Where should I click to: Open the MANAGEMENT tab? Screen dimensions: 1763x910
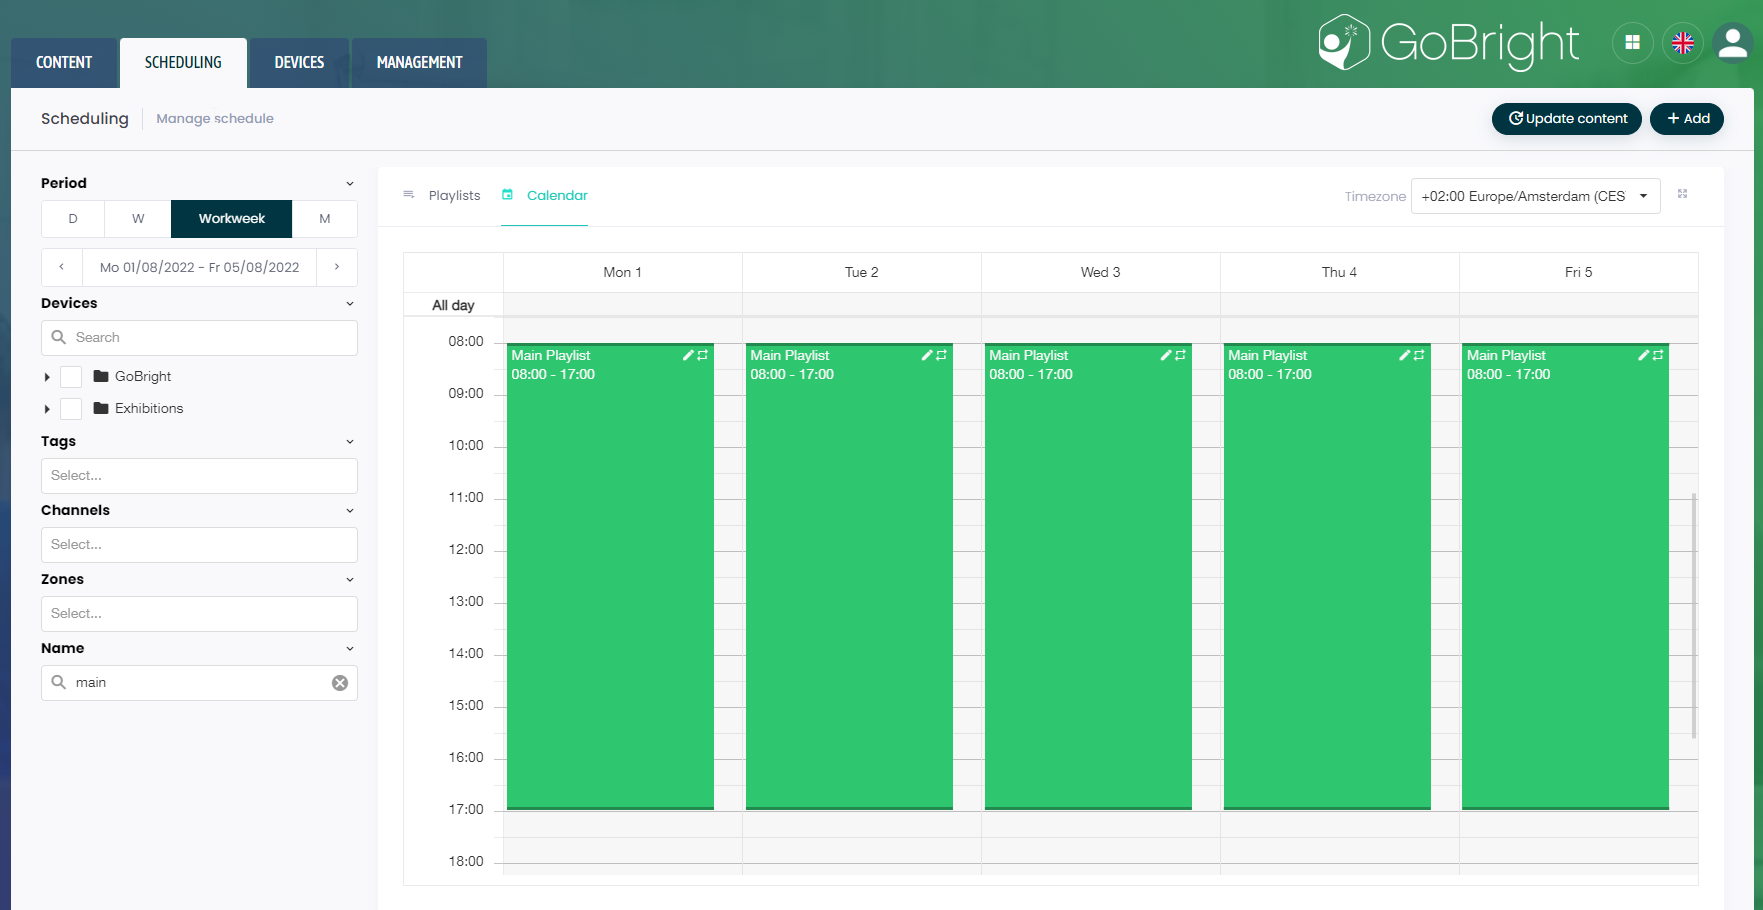(x=419, y=63)
